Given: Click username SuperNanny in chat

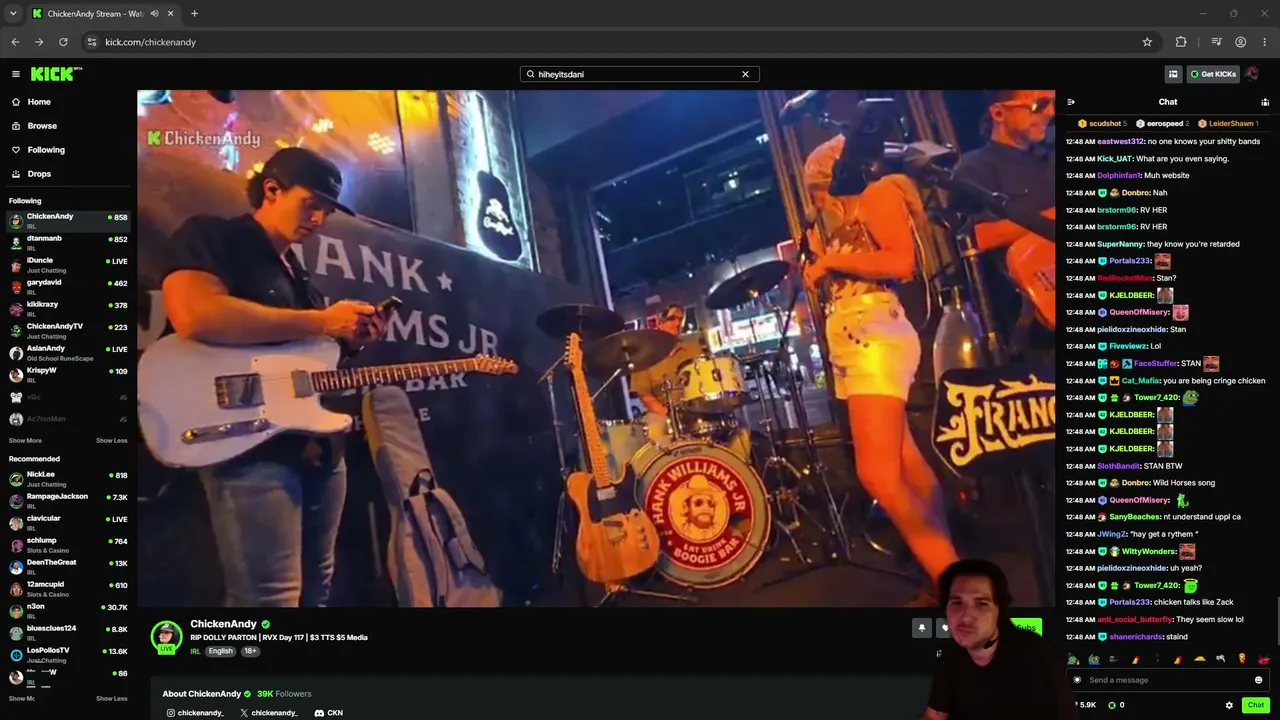Looking at the screenshot, I should [x=1118, y=244].
